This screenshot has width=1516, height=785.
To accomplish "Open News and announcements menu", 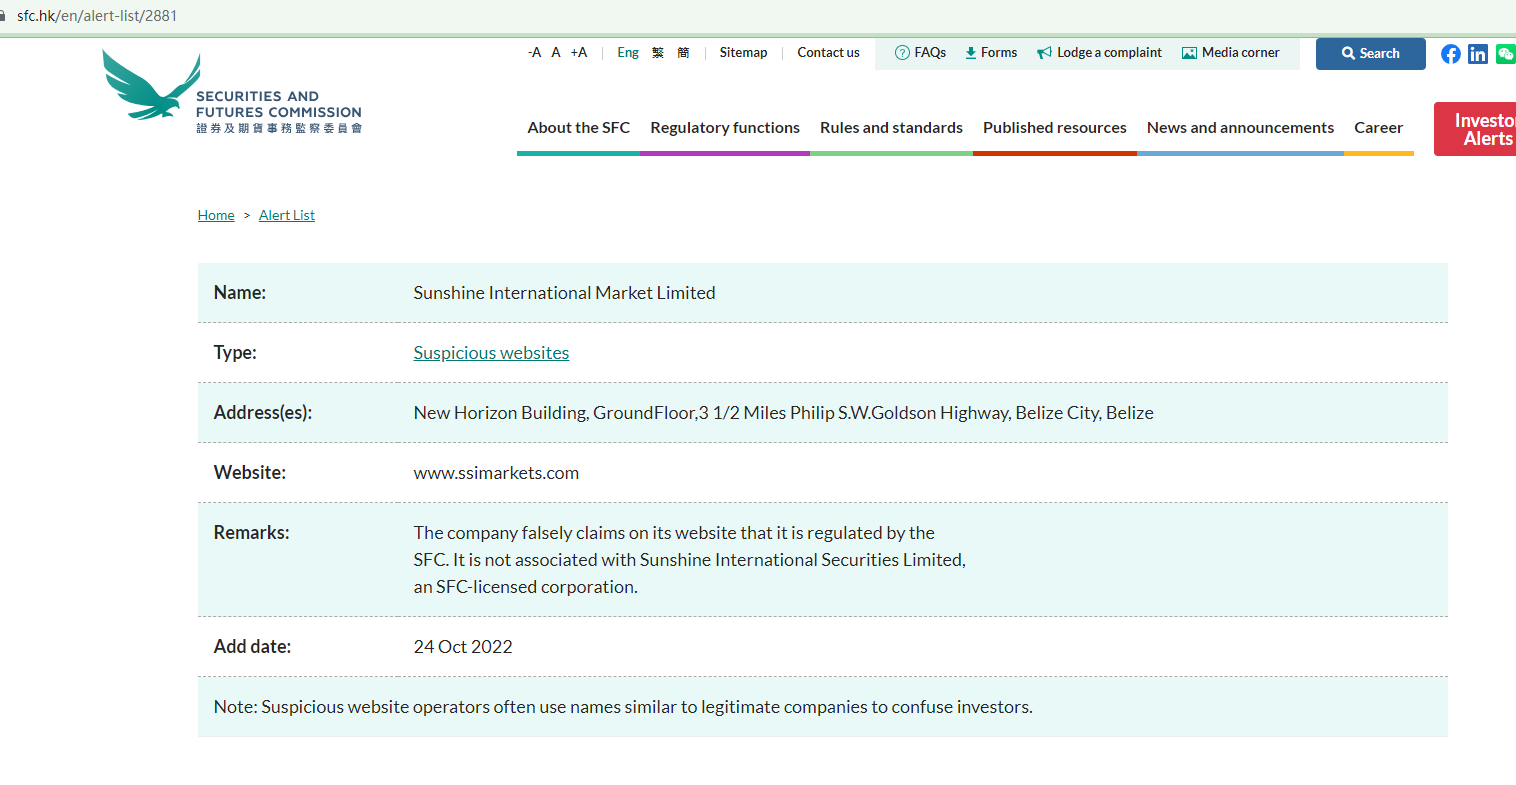I will click(1240, 128).
